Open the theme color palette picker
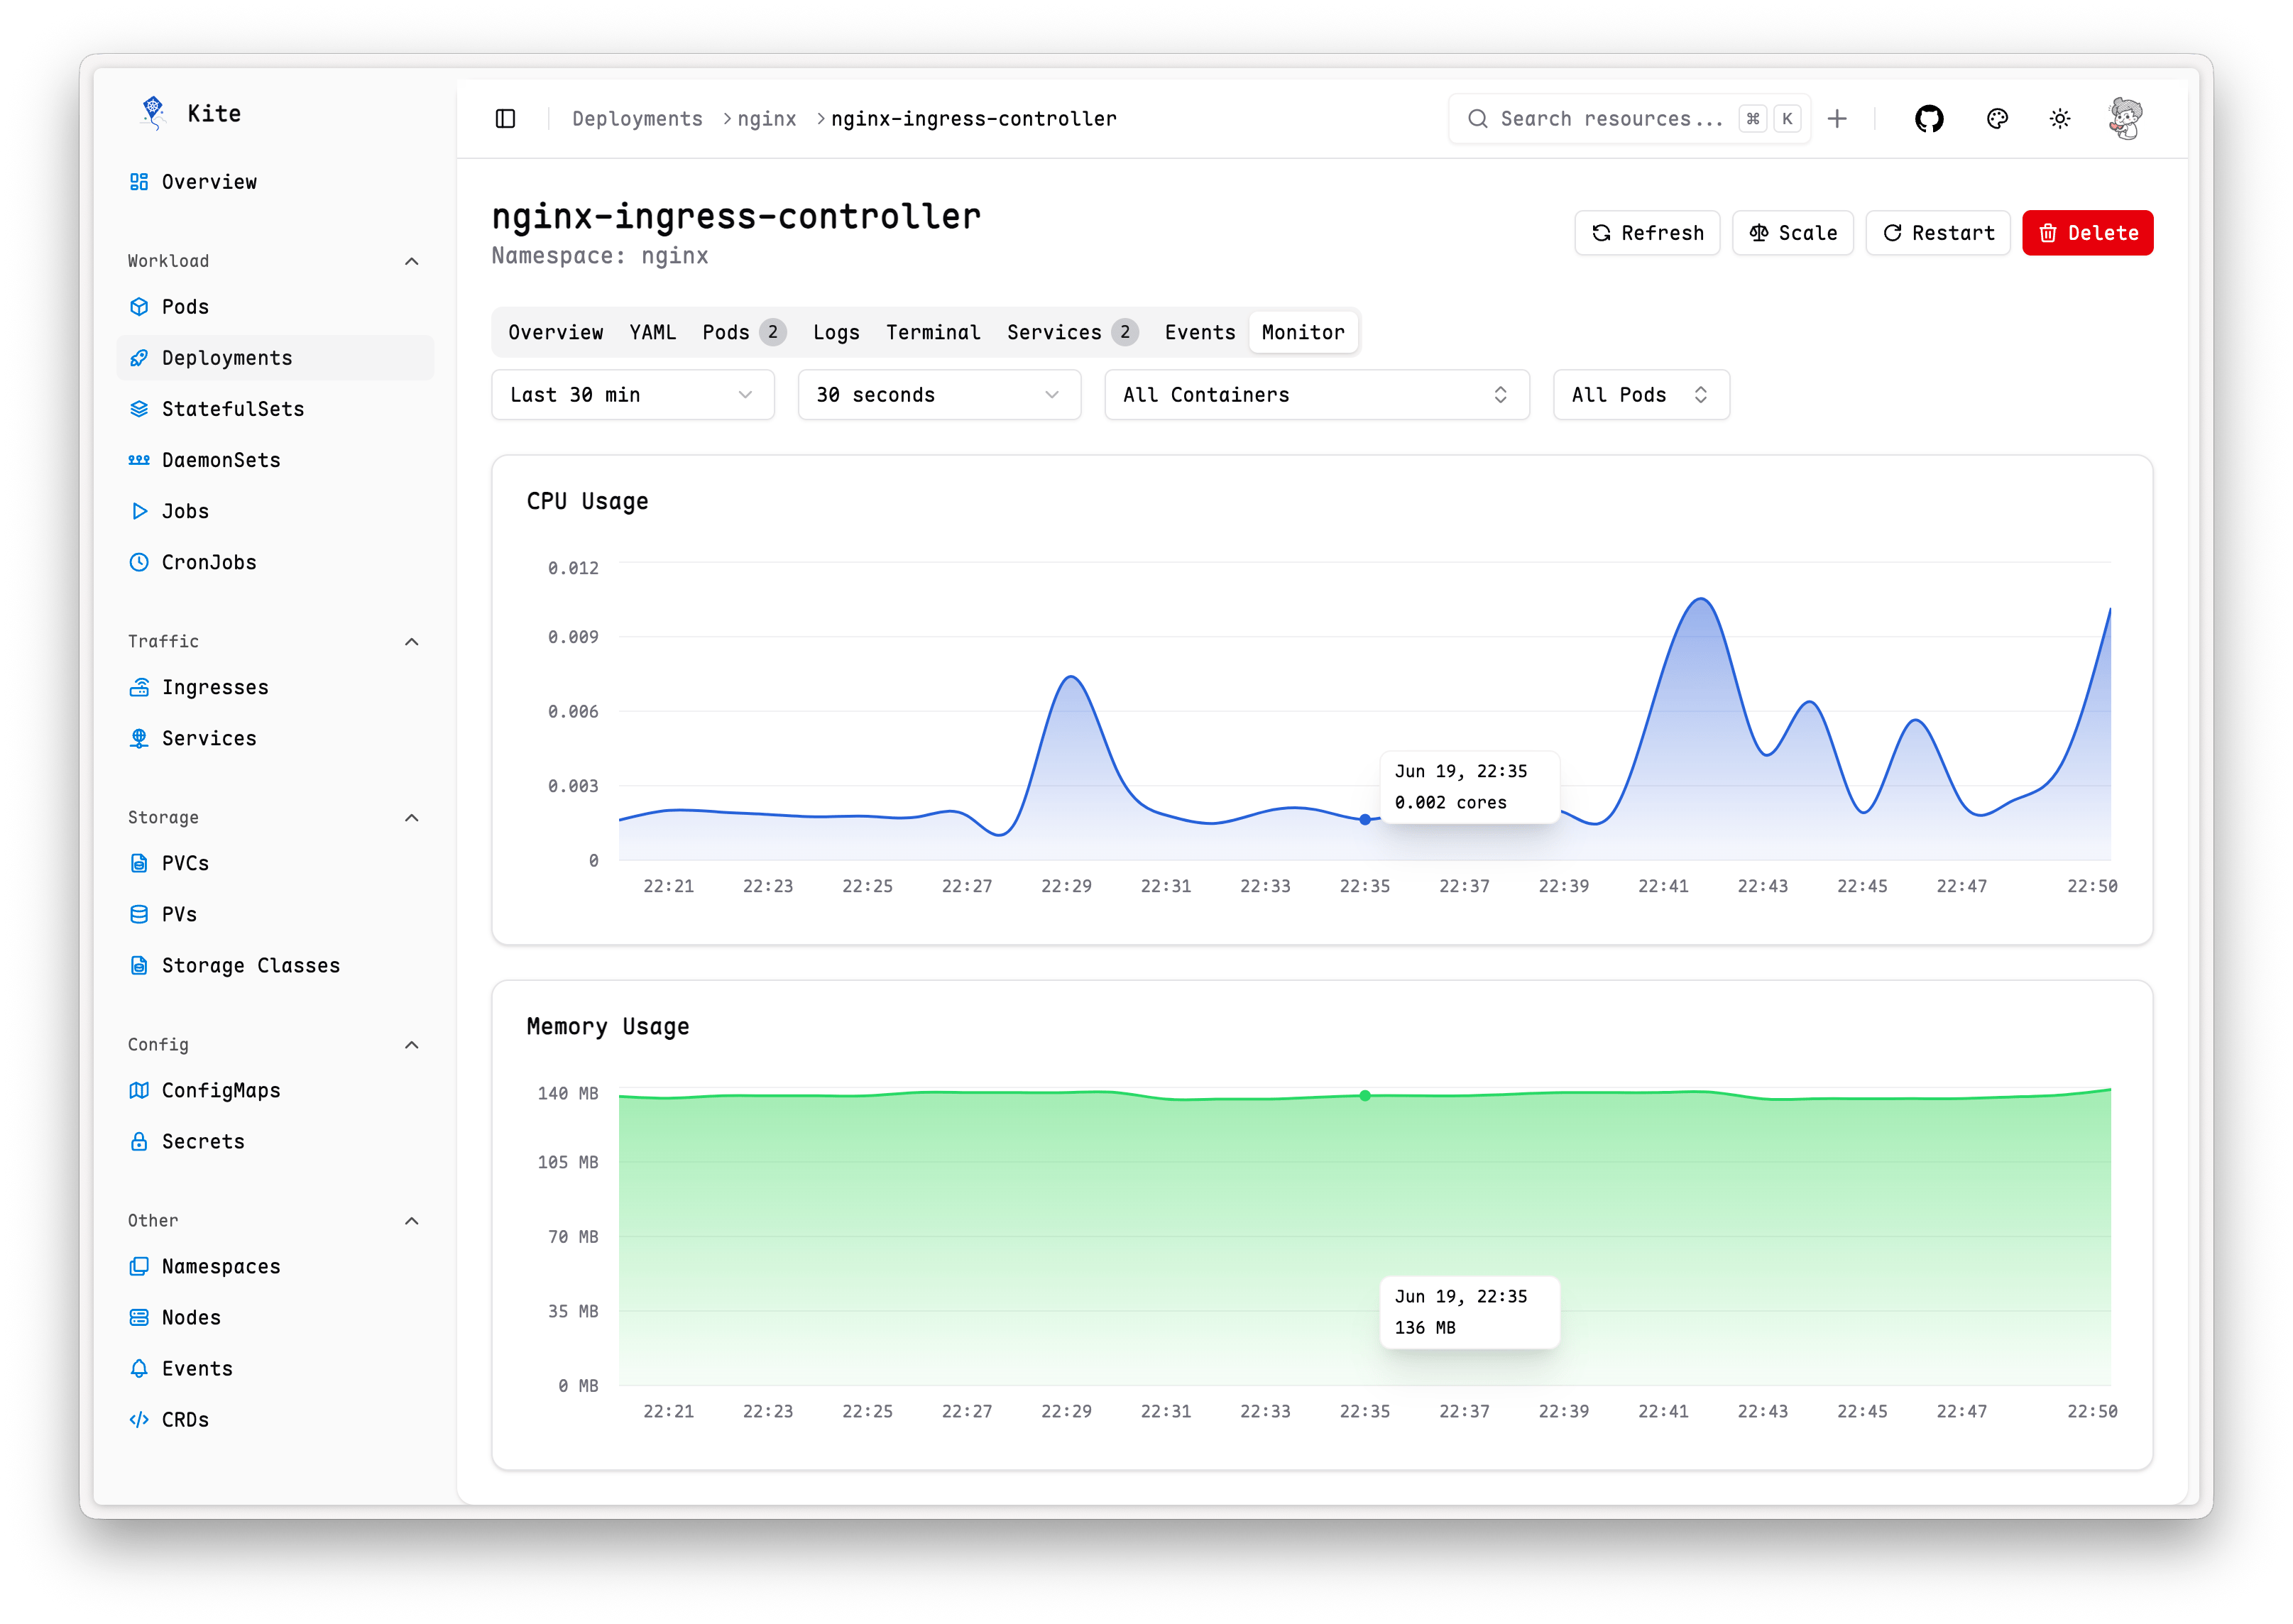2293x1624 pixels. pyautogui.click(x=1996, y=118)
